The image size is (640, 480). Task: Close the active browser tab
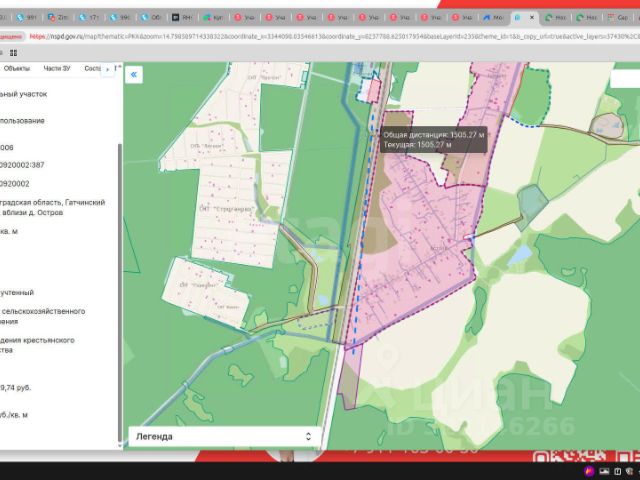532,18
